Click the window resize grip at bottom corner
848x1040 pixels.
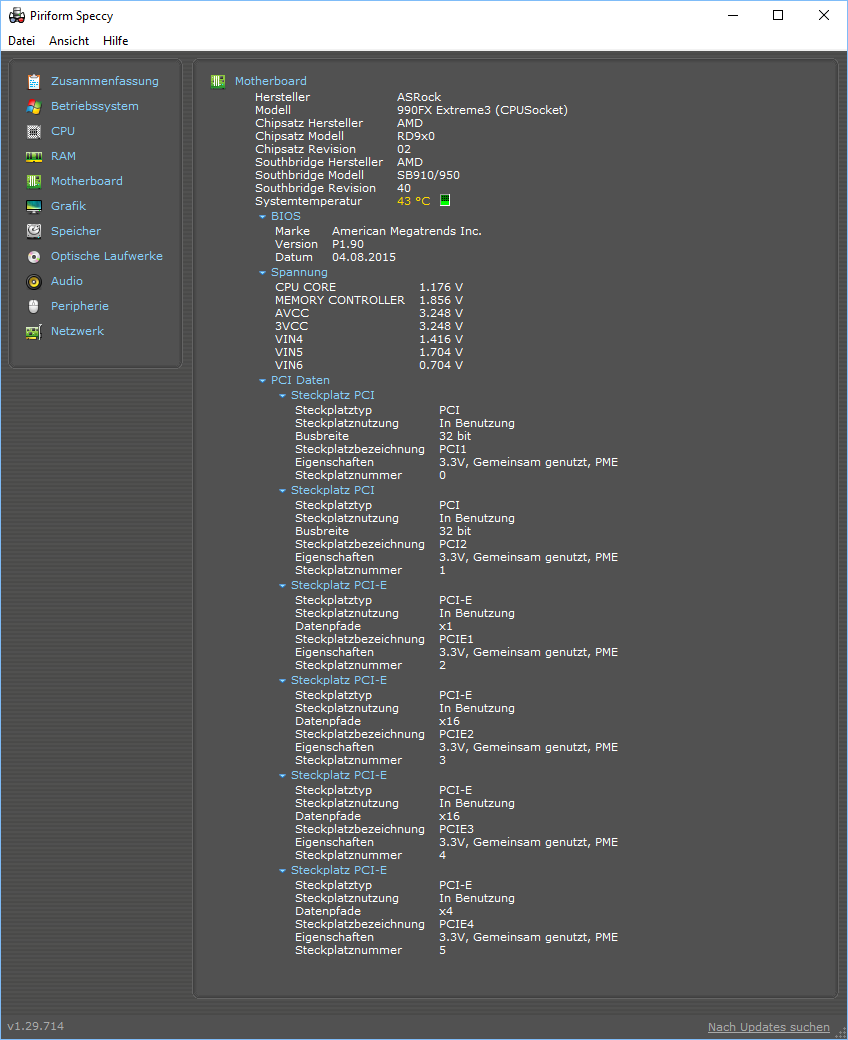click(840, 1032)
